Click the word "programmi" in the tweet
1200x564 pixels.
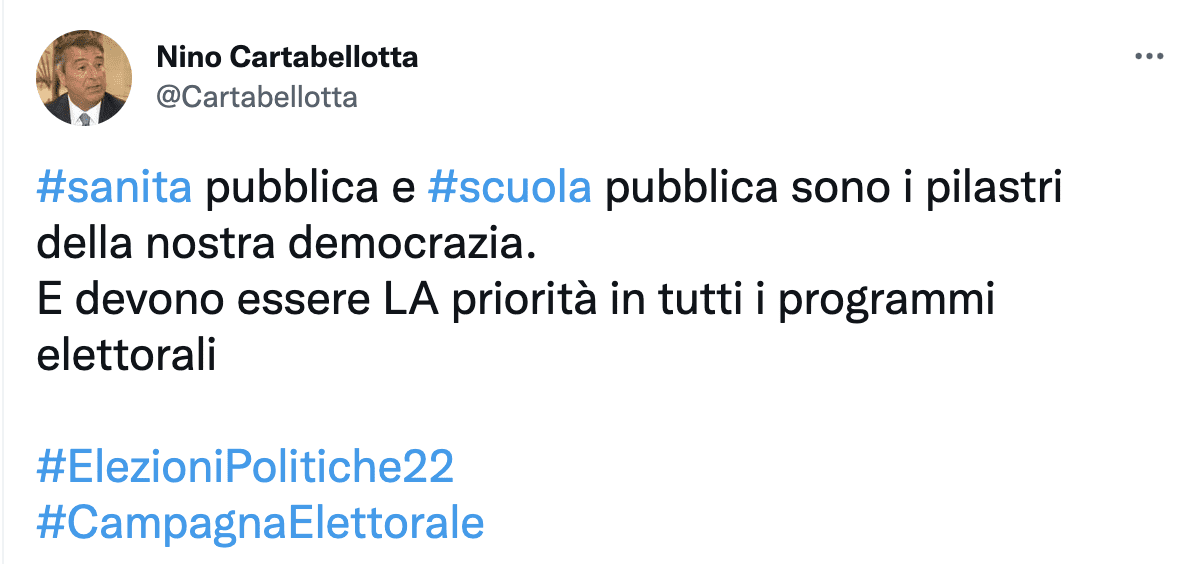coord(886,300)
